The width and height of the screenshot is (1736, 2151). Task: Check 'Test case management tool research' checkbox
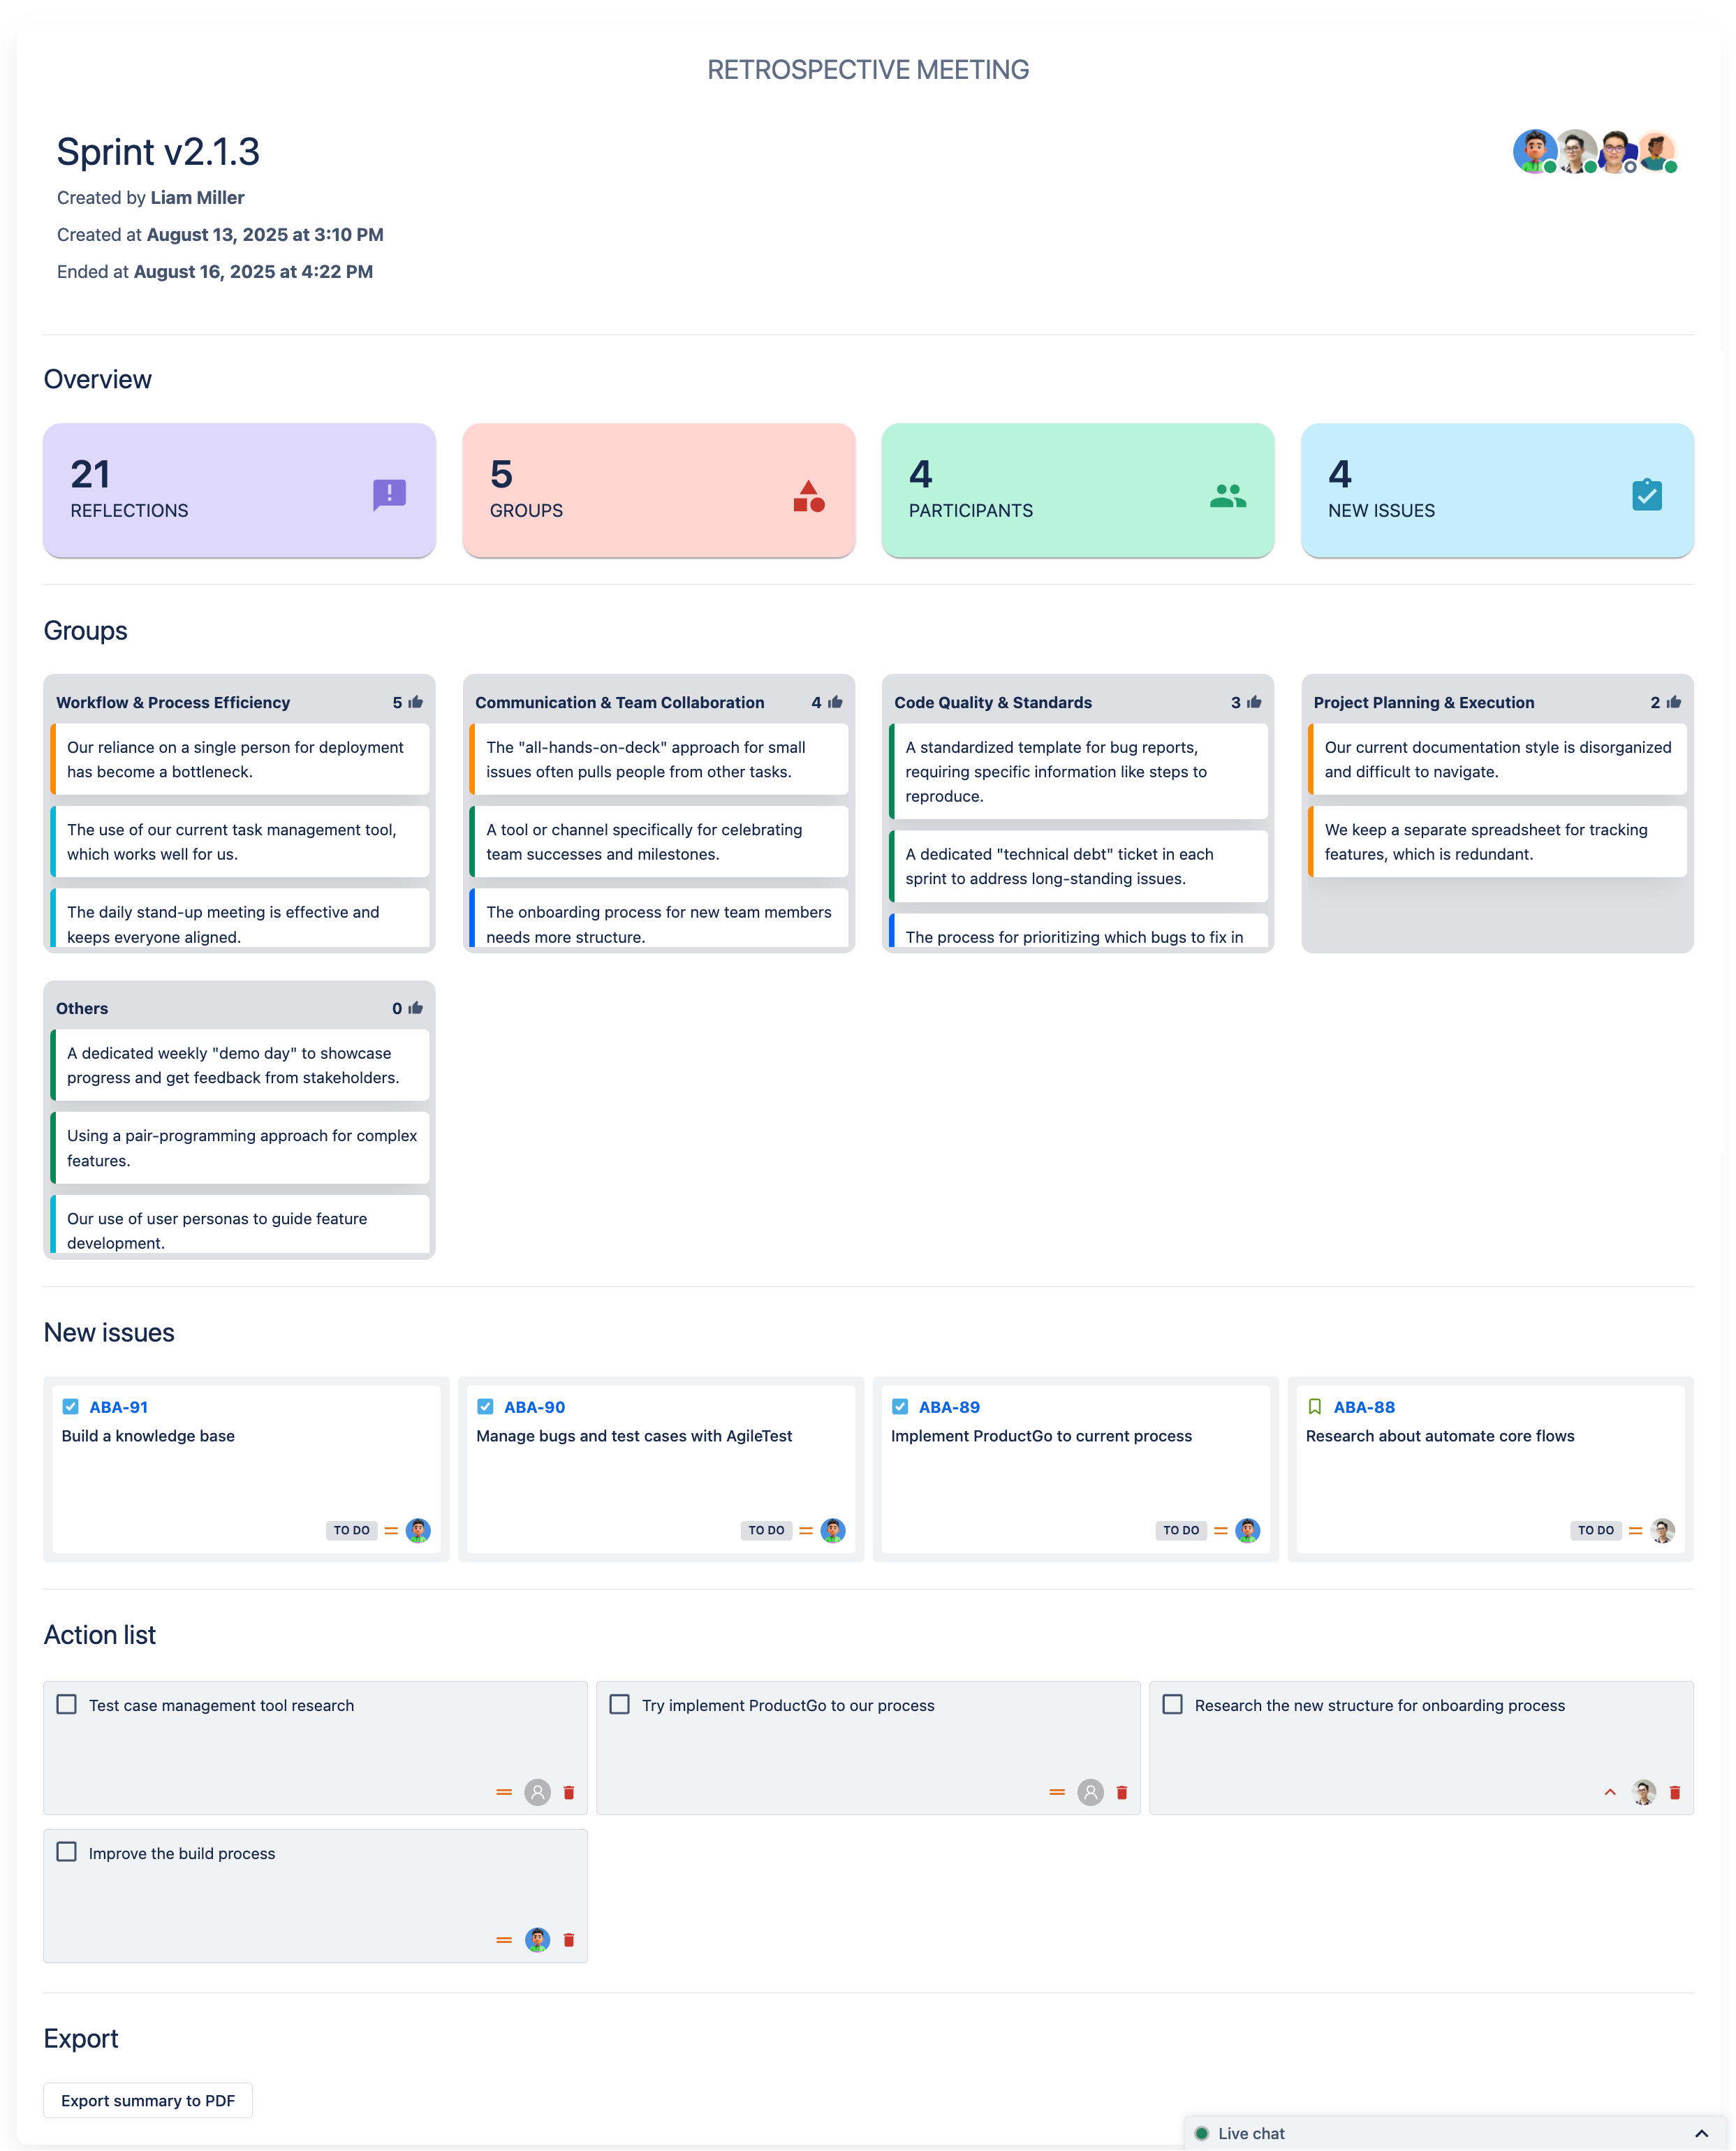pos(67,1704)
